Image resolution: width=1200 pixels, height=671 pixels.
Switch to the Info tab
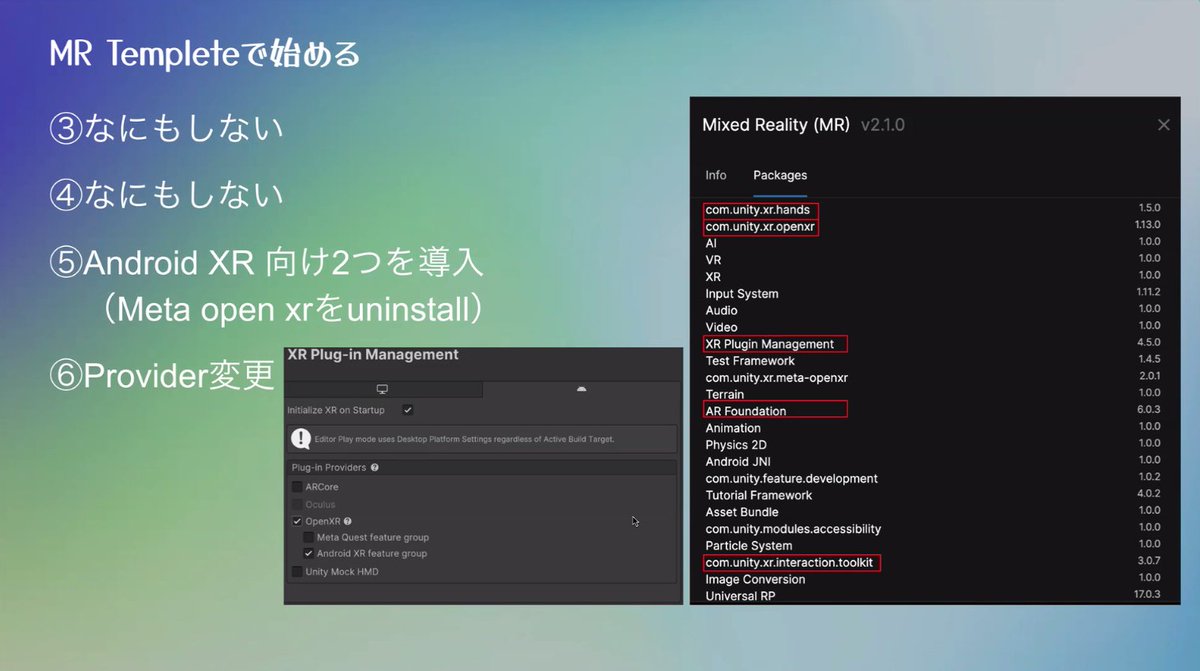tap(716, 175)
